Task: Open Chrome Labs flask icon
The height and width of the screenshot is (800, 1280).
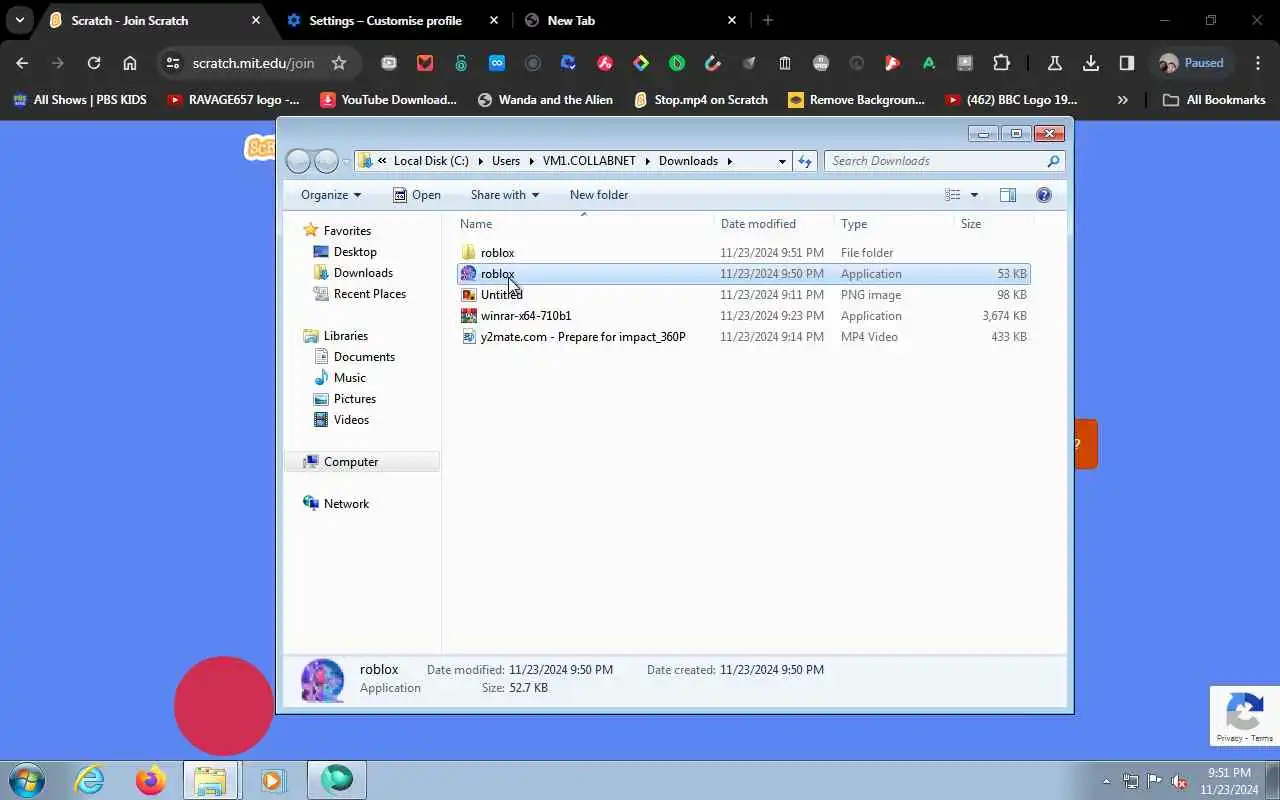Action: (x=1054, y=63)
